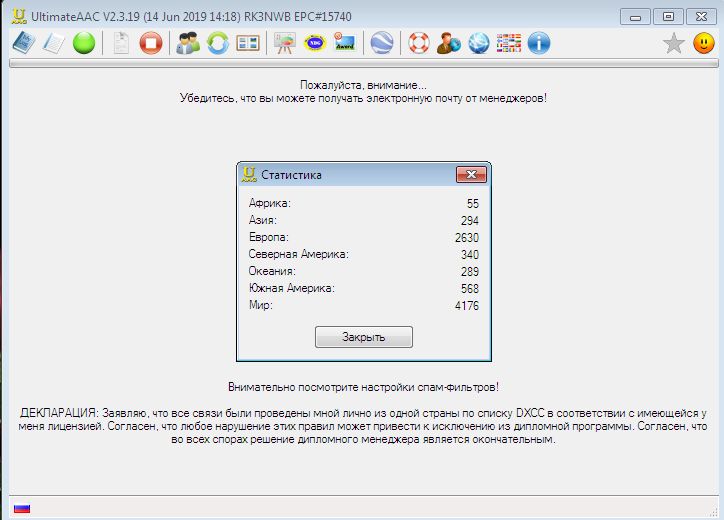Open the country flags language icon
This screenshot has height=520, width=724.
(x=509, y=43)
